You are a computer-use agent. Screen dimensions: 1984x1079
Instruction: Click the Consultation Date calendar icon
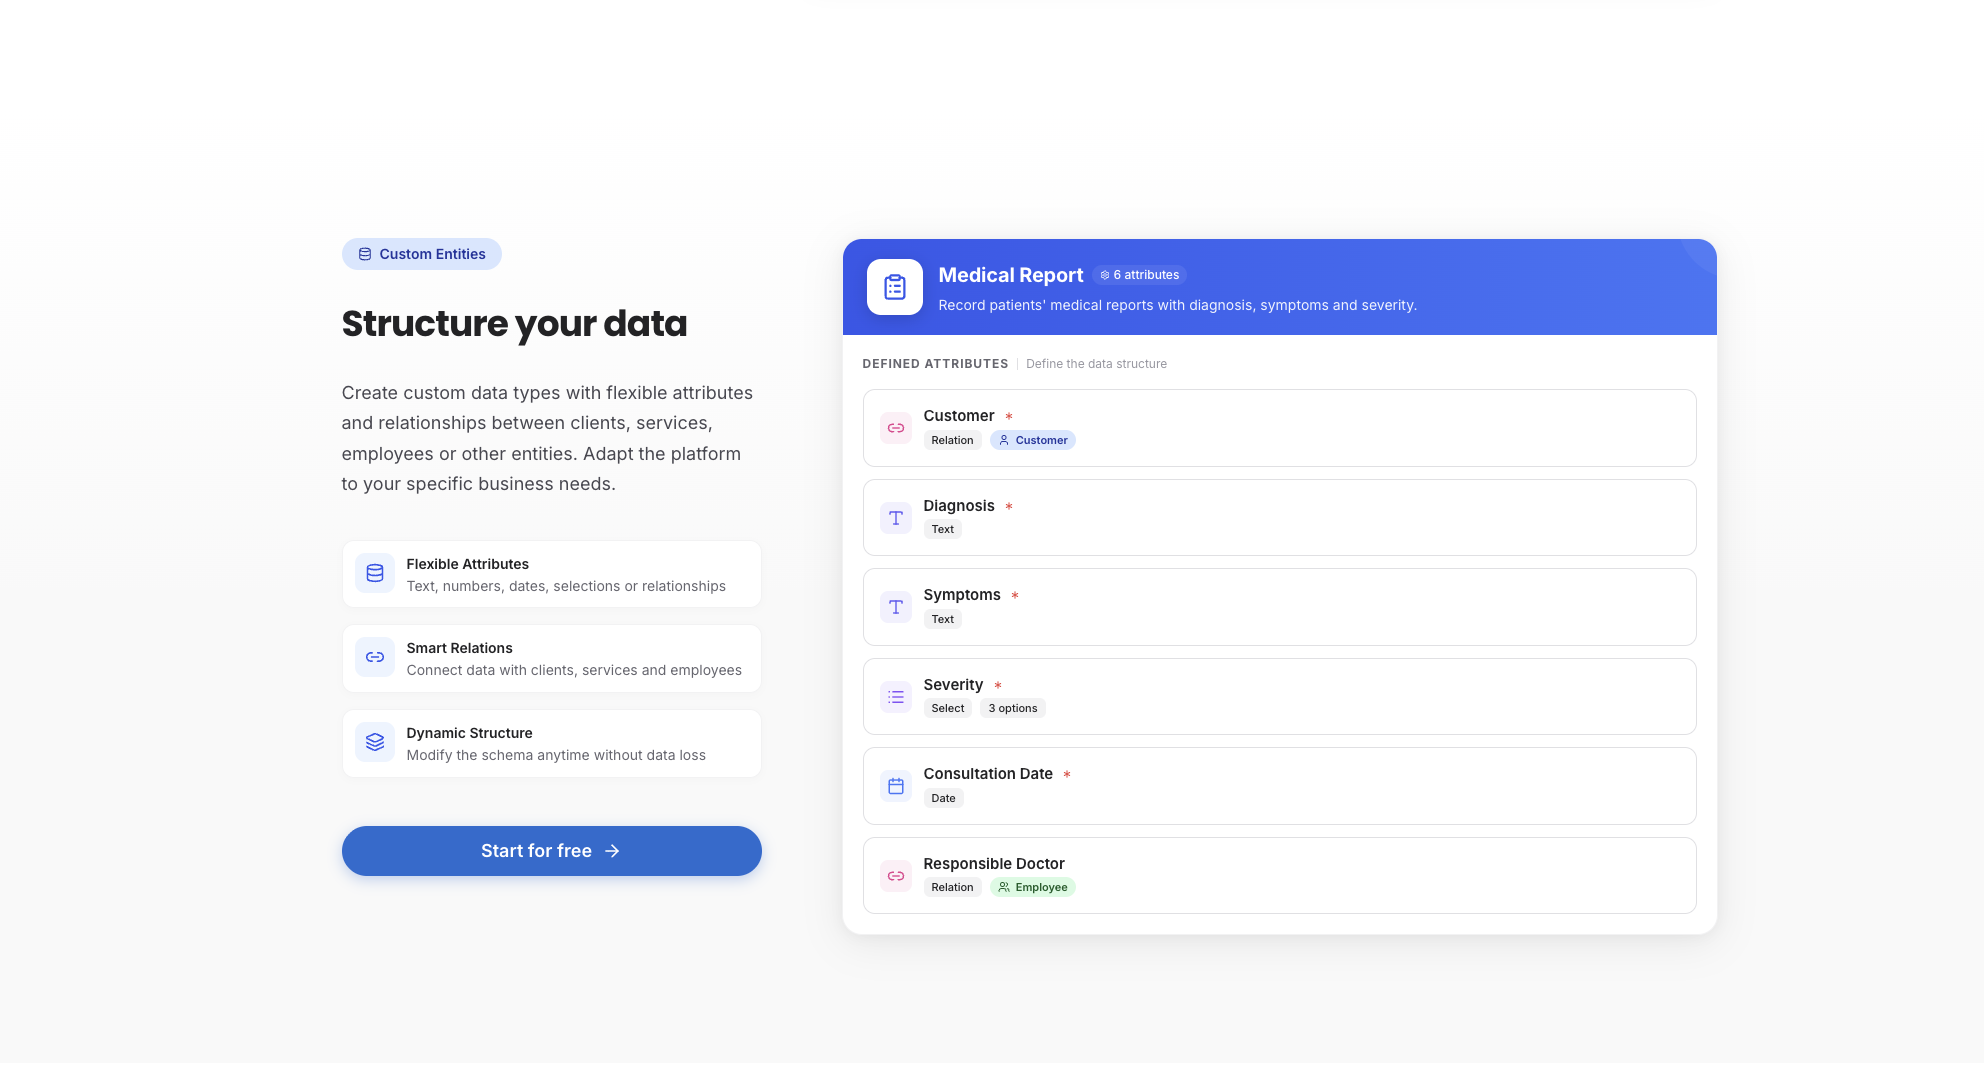[x=895, y=786]
